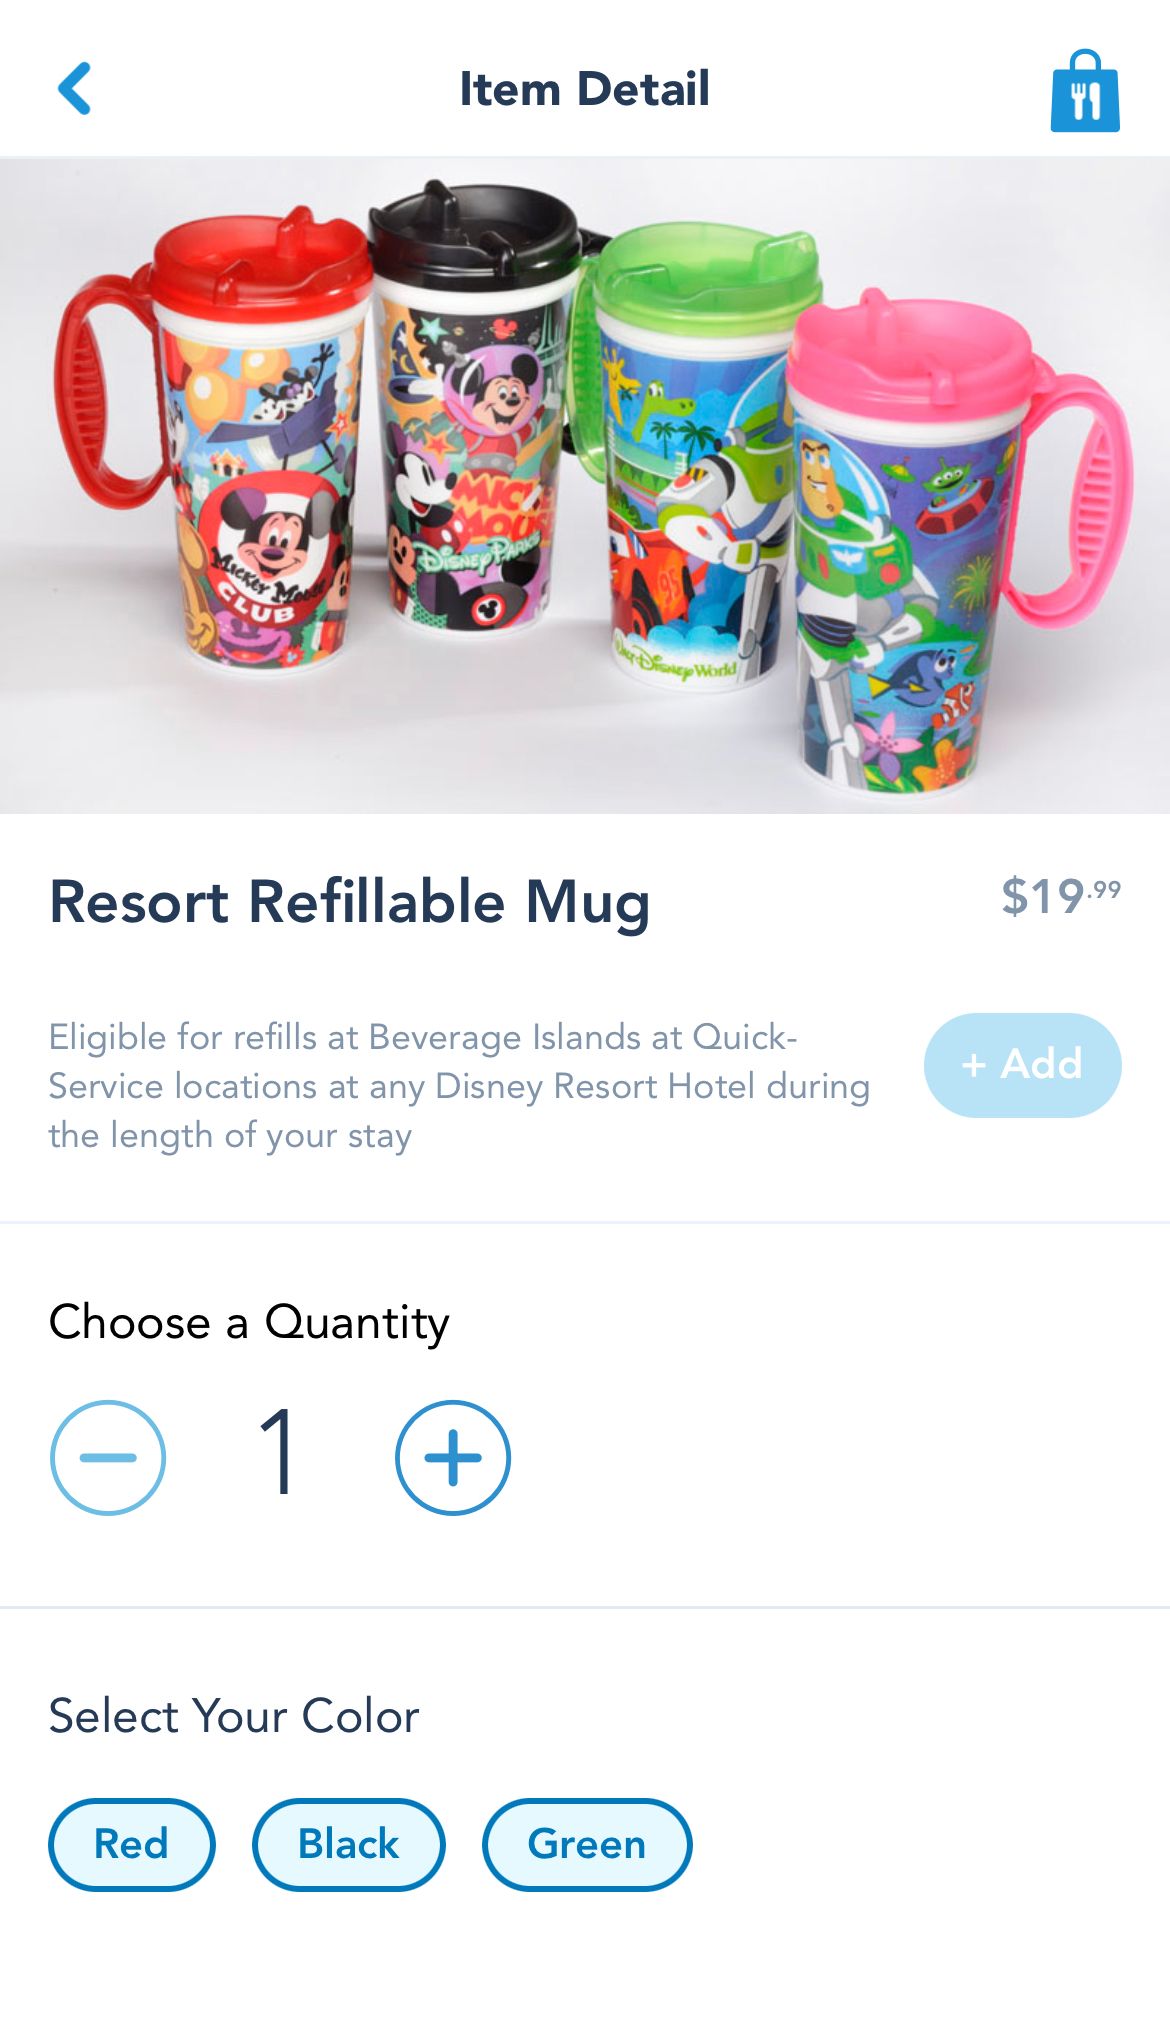Viewport: 1170px width, 2035px height.
Task: Tap the $19.99 price label
Action: pyautogui.click(x=1061, y=896)
